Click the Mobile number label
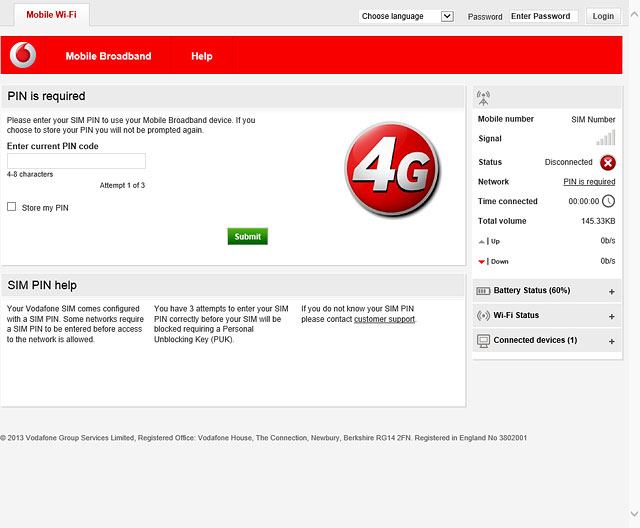 pyautogui.click(x=506, y=119)
